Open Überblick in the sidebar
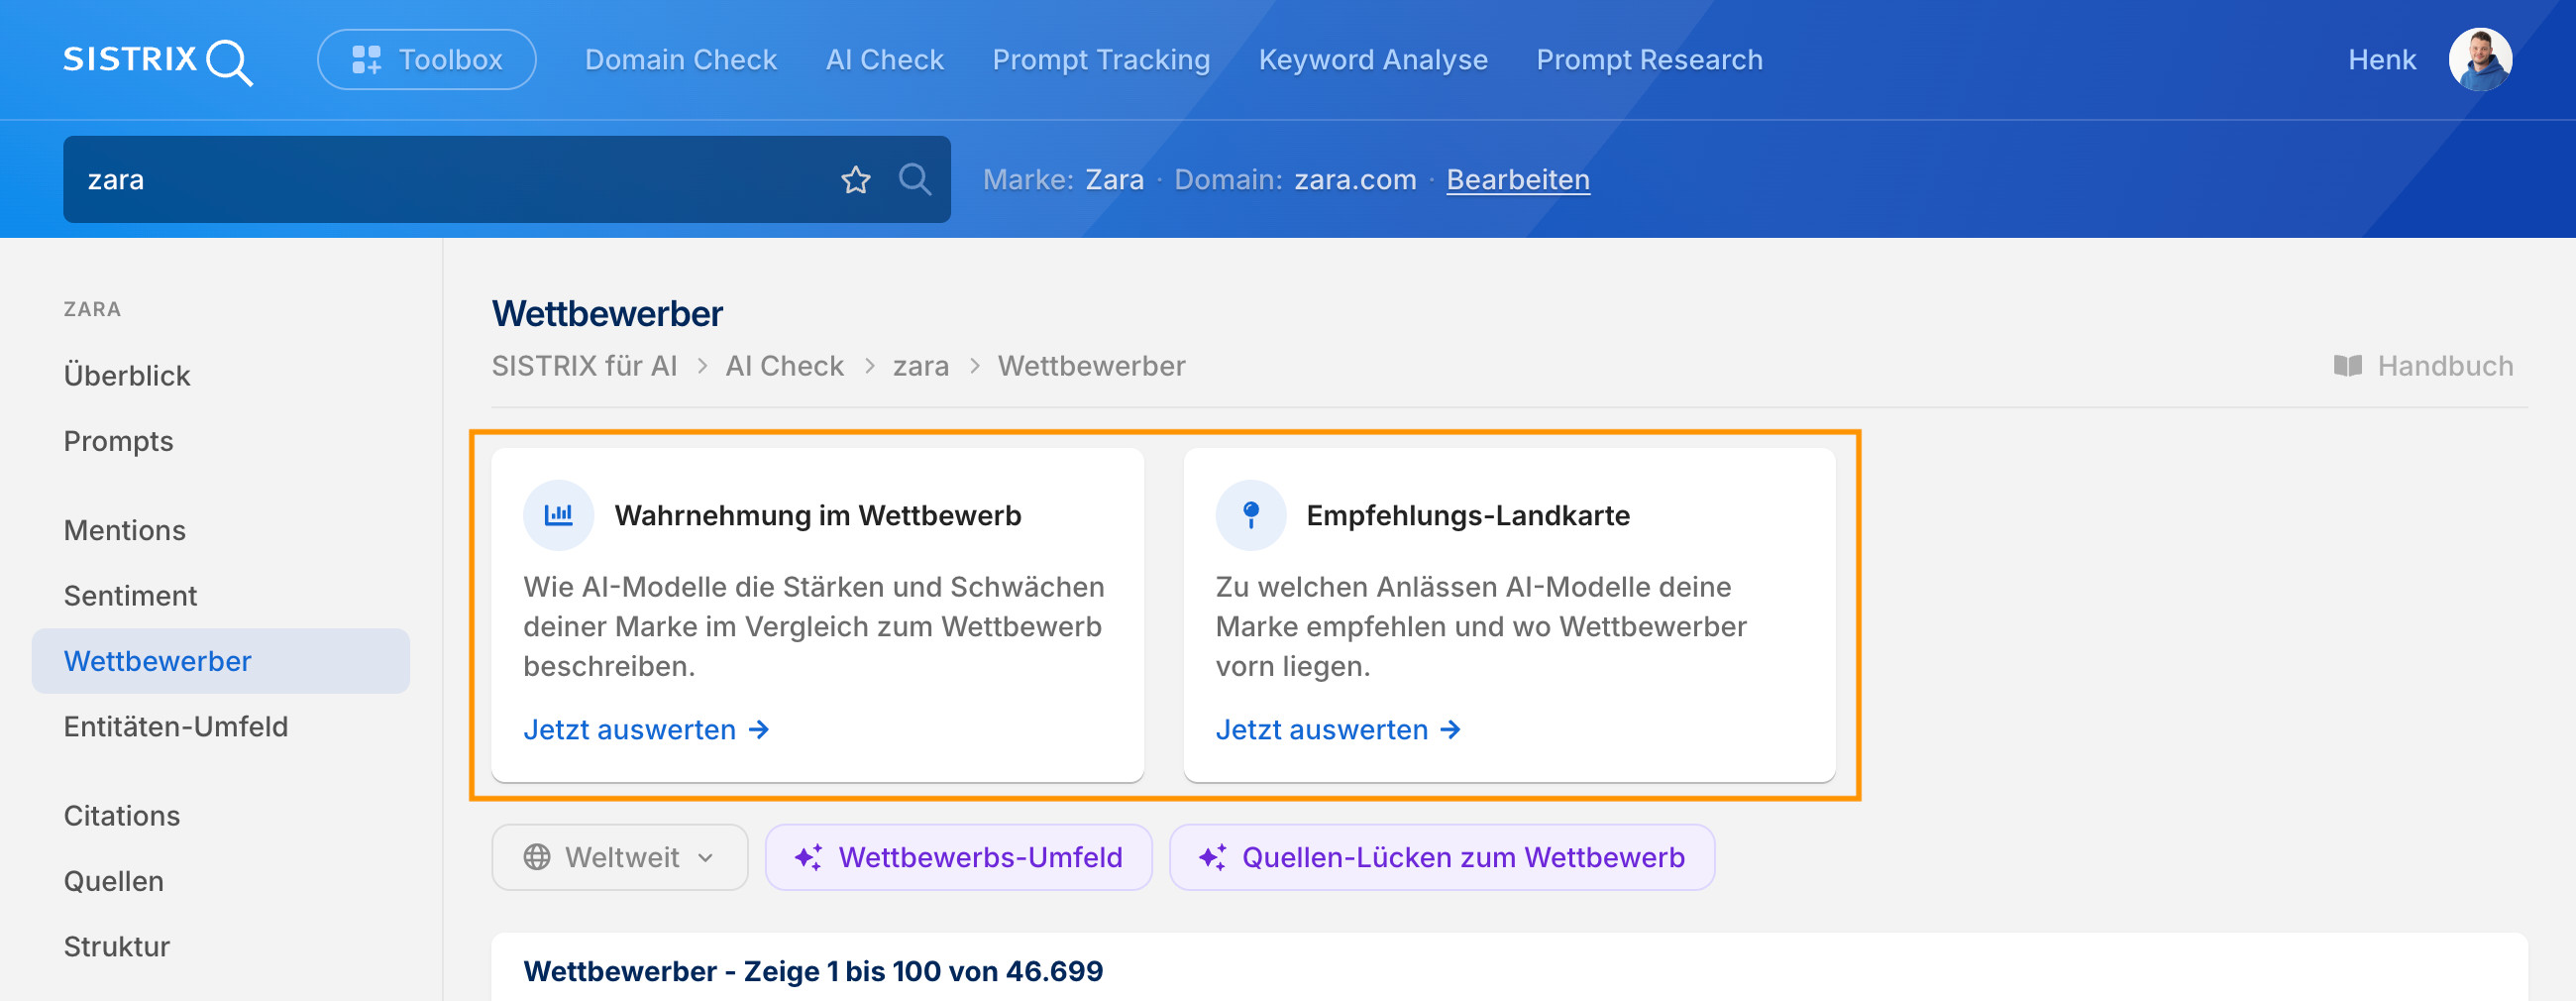This screenshot has height=1001, width=2576. pos(127,376)
